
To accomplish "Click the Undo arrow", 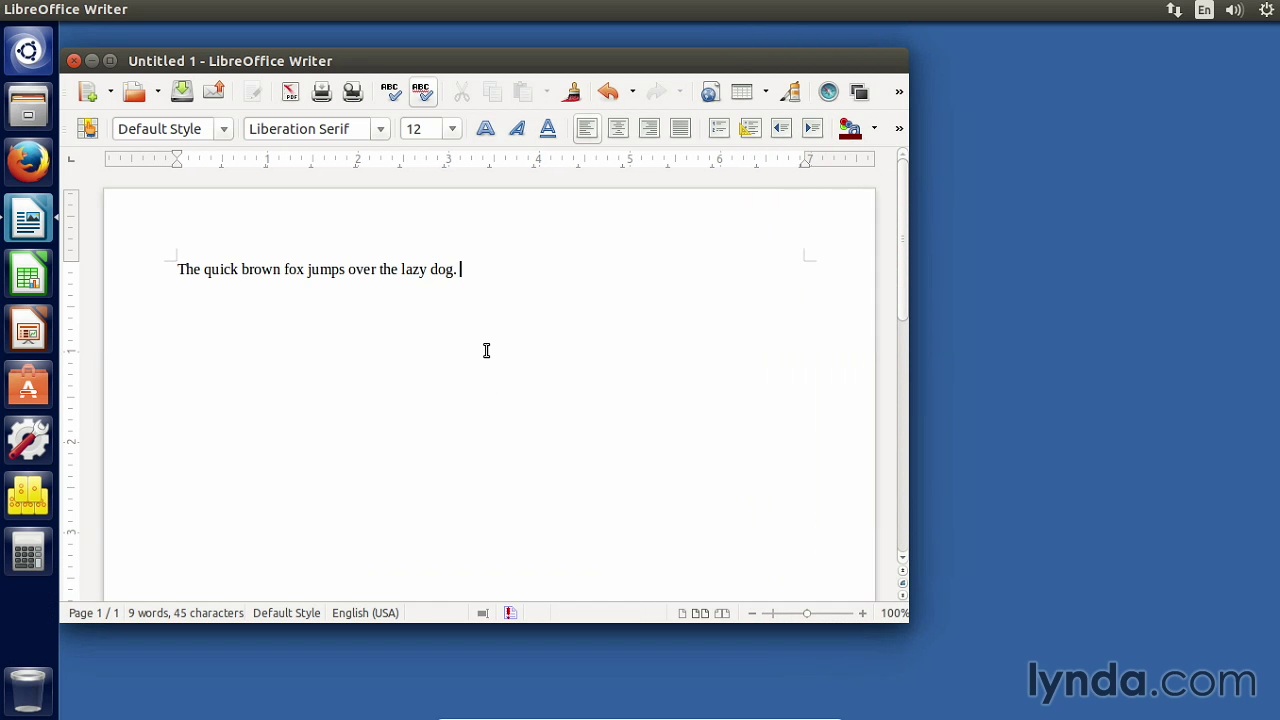I will 608,92.
